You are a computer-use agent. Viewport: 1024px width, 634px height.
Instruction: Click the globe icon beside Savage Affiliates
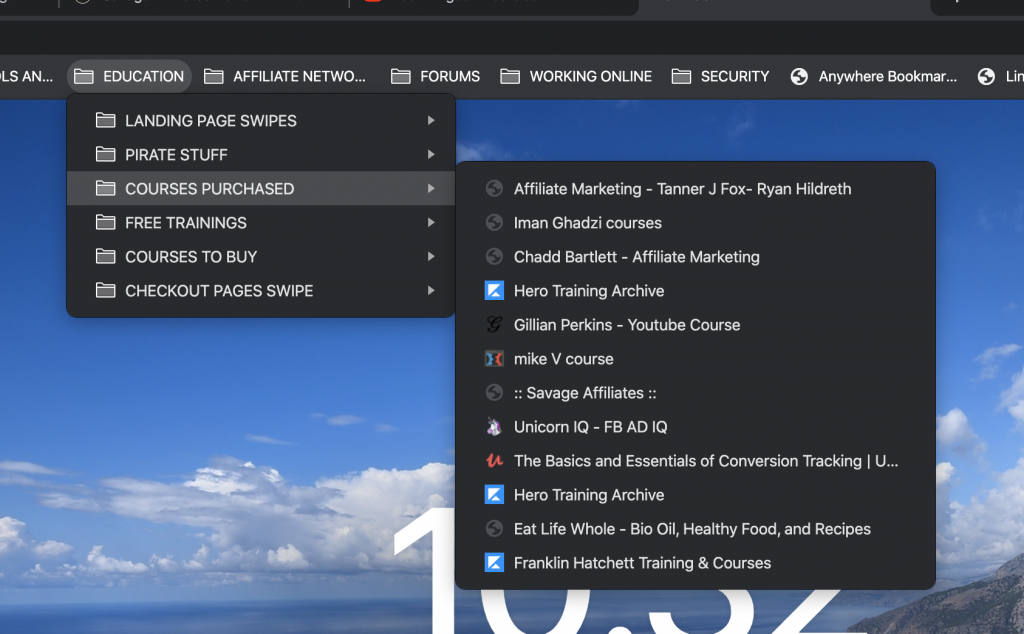pos(494,392)
